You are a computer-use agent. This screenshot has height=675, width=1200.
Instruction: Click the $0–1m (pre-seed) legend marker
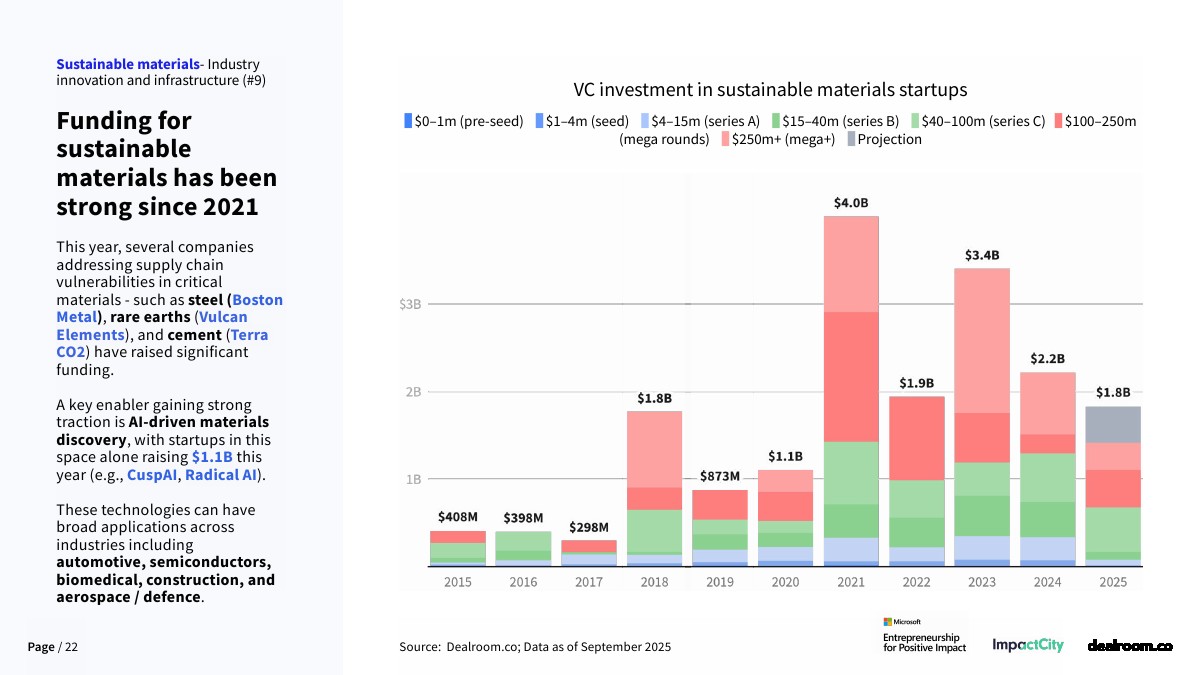(x=408, y=121)
